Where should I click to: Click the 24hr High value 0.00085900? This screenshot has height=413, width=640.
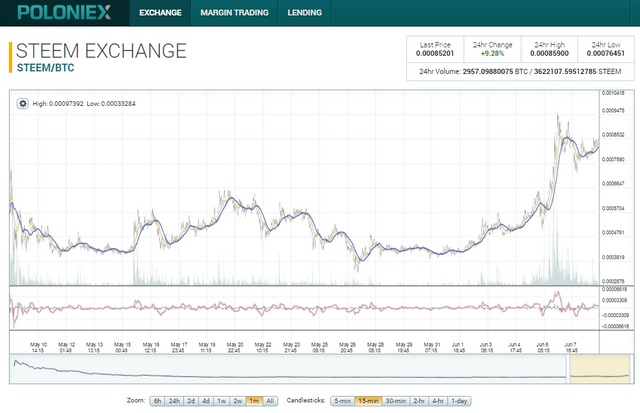[549, 53]
